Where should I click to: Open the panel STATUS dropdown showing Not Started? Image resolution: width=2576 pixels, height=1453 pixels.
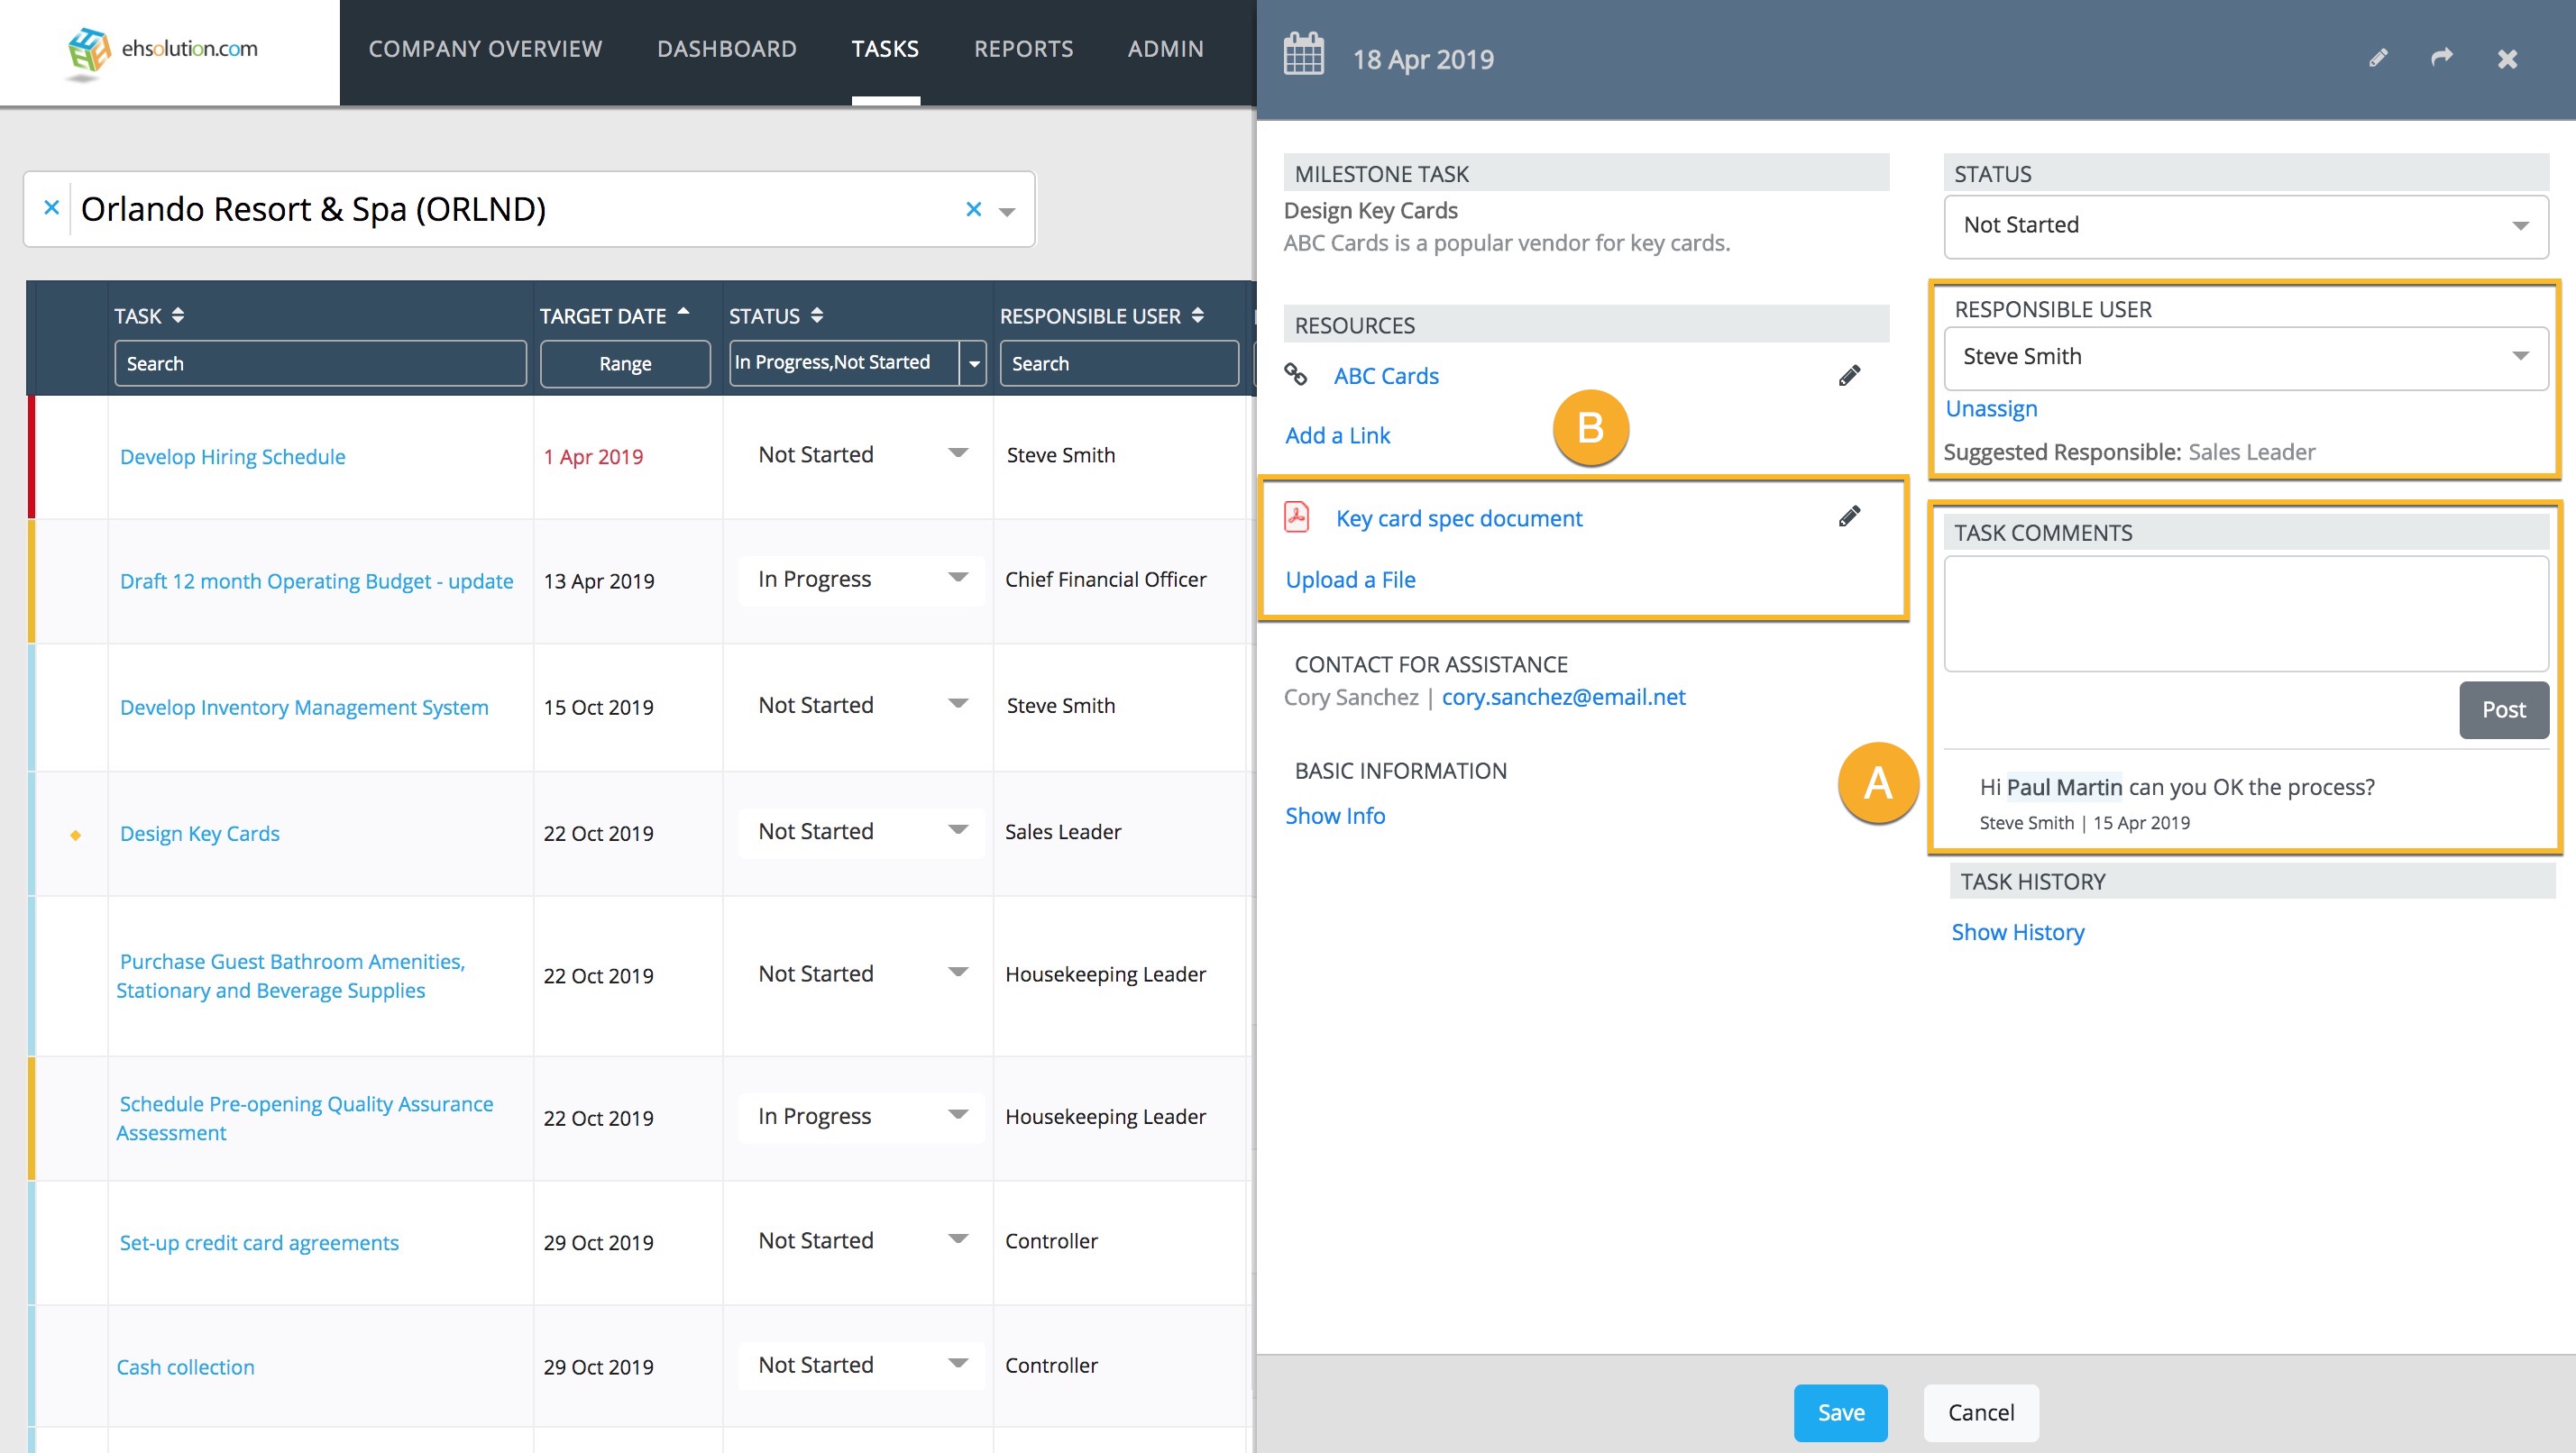pyautogui.click(x=2245, y=225)
